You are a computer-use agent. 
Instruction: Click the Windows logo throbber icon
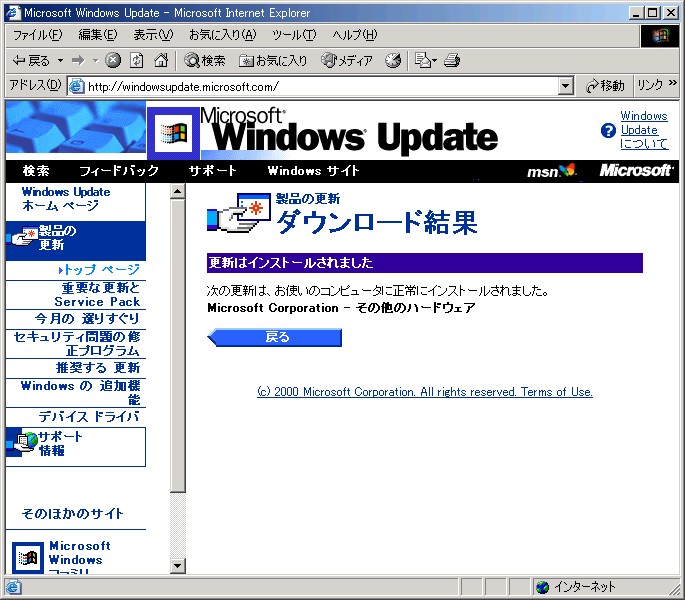pyautogui.click(x=660, y=35)
